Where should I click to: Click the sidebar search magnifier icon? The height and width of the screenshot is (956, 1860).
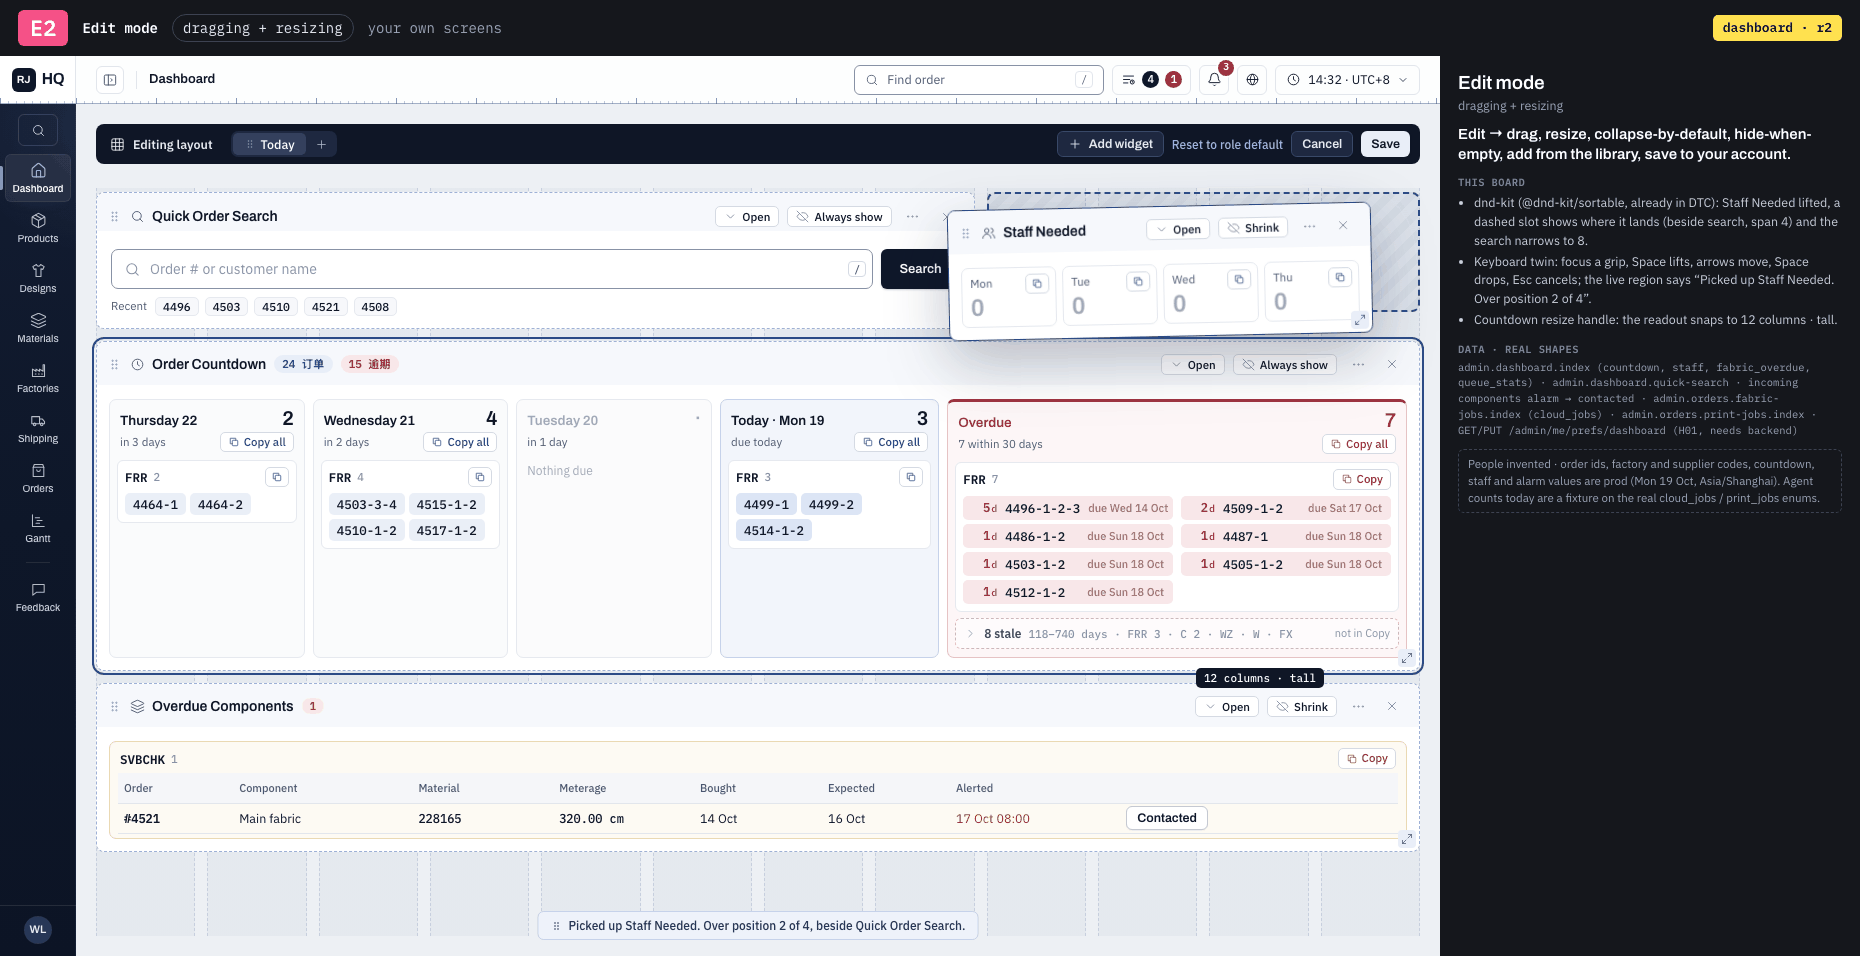(x=38, y=130)
